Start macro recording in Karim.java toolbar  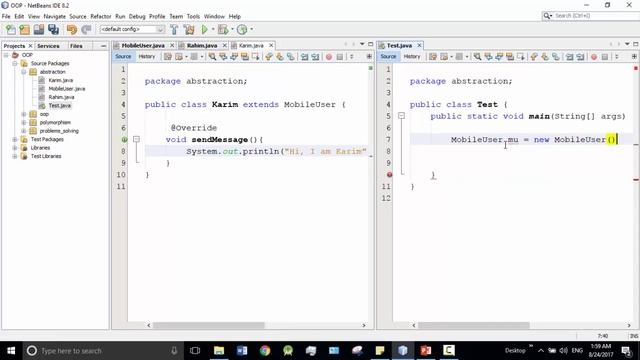329,57
